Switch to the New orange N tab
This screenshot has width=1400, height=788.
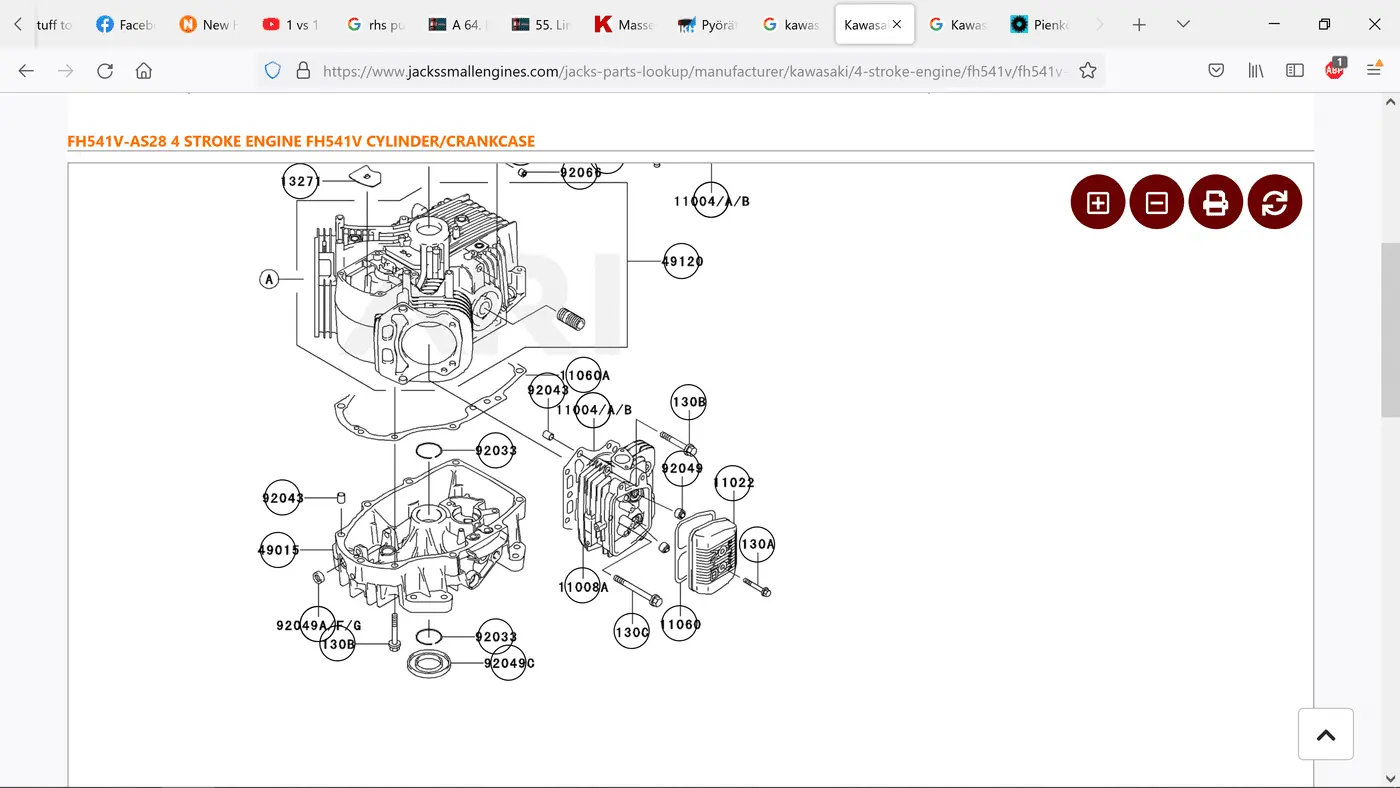pos(209,25)
